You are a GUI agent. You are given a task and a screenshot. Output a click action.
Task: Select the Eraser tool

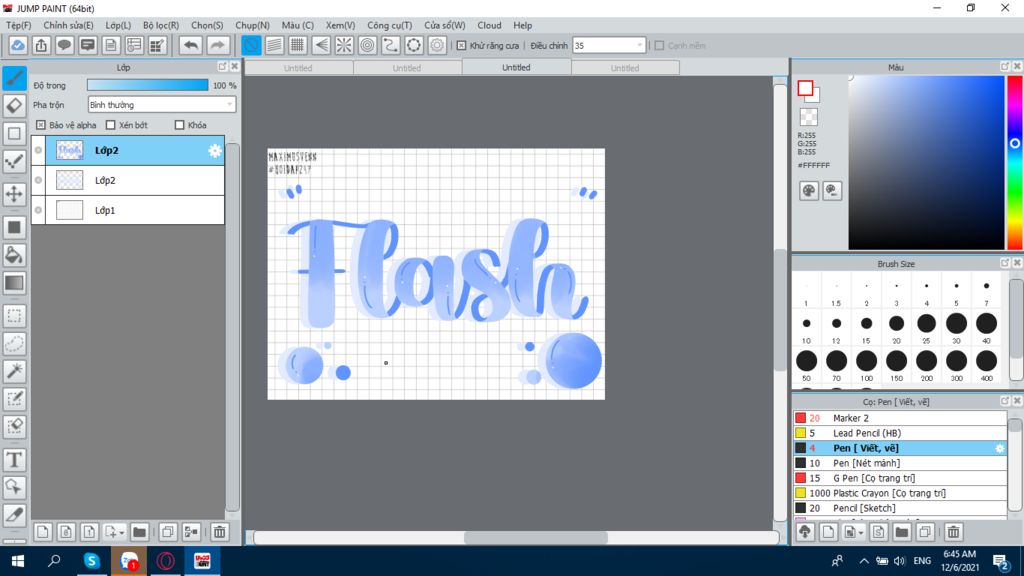pyautogui.click(x=14, y=106)
